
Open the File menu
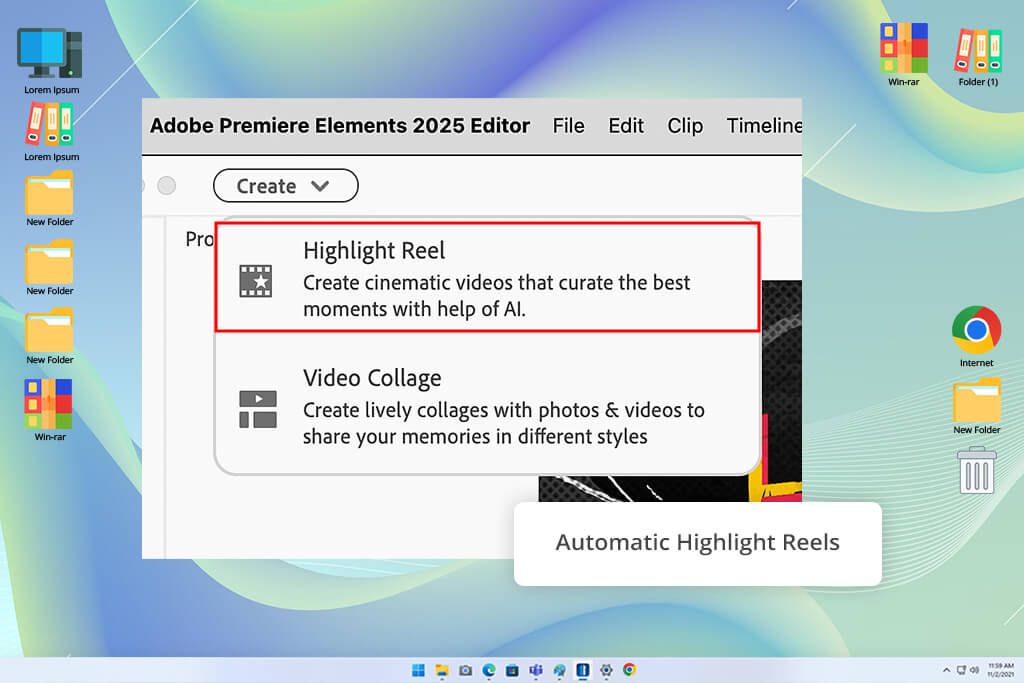click(x=568, y=125)
